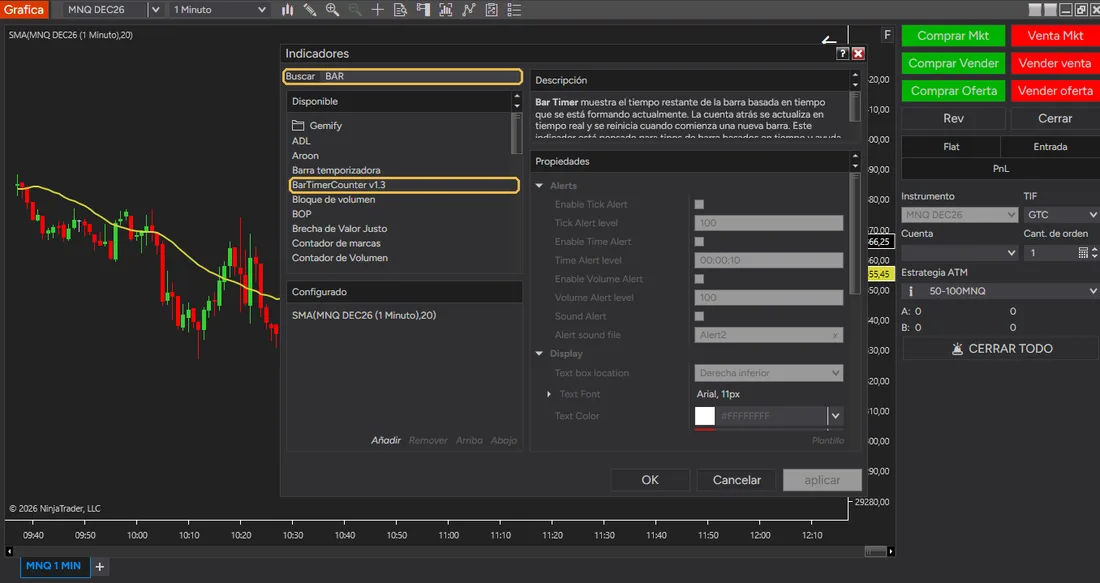Click the Venta Mkt button
This screenshot has height=583, width=1100.
[x=1055, y=36]
